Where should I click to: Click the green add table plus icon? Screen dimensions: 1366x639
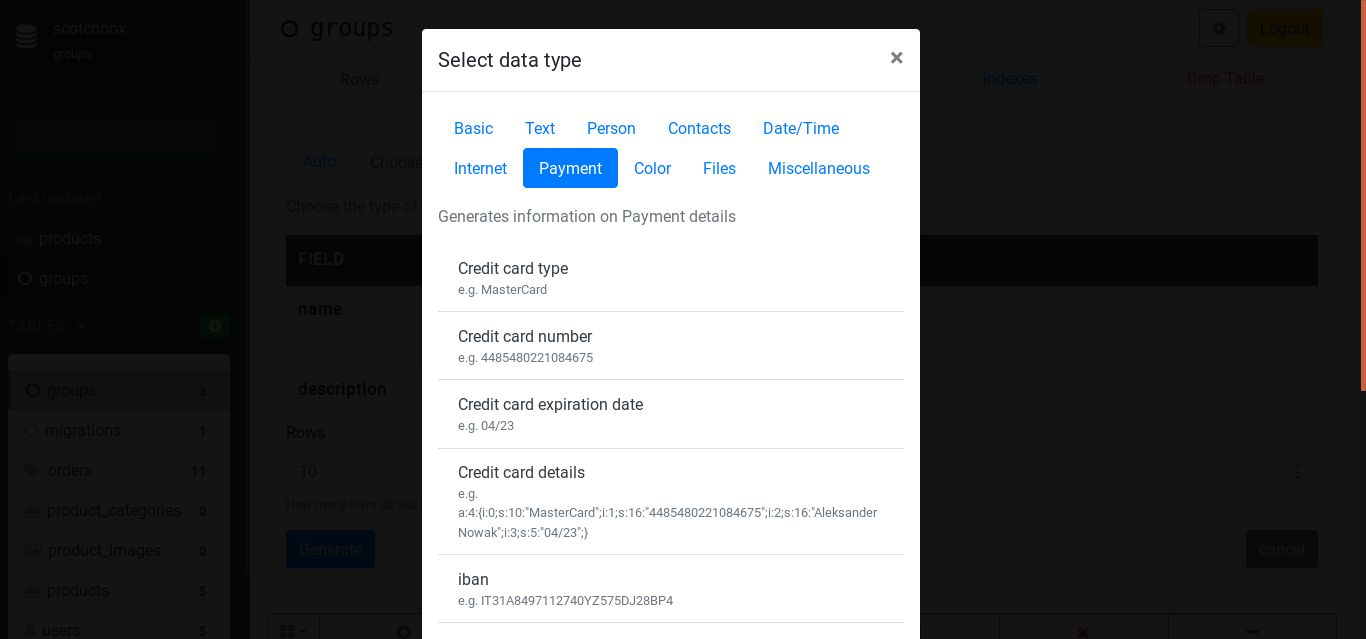pyautogui.click(x=214, y=326)
